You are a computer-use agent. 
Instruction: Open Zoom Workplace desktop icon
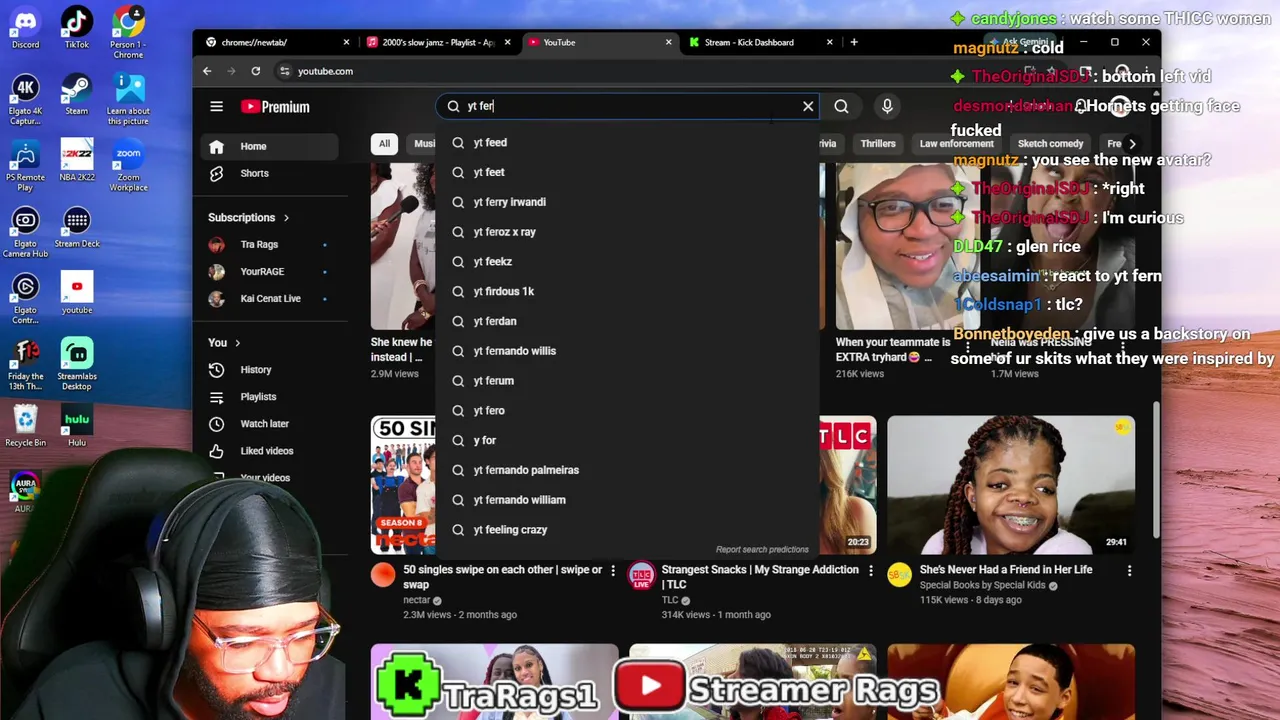tap(128, 166)
